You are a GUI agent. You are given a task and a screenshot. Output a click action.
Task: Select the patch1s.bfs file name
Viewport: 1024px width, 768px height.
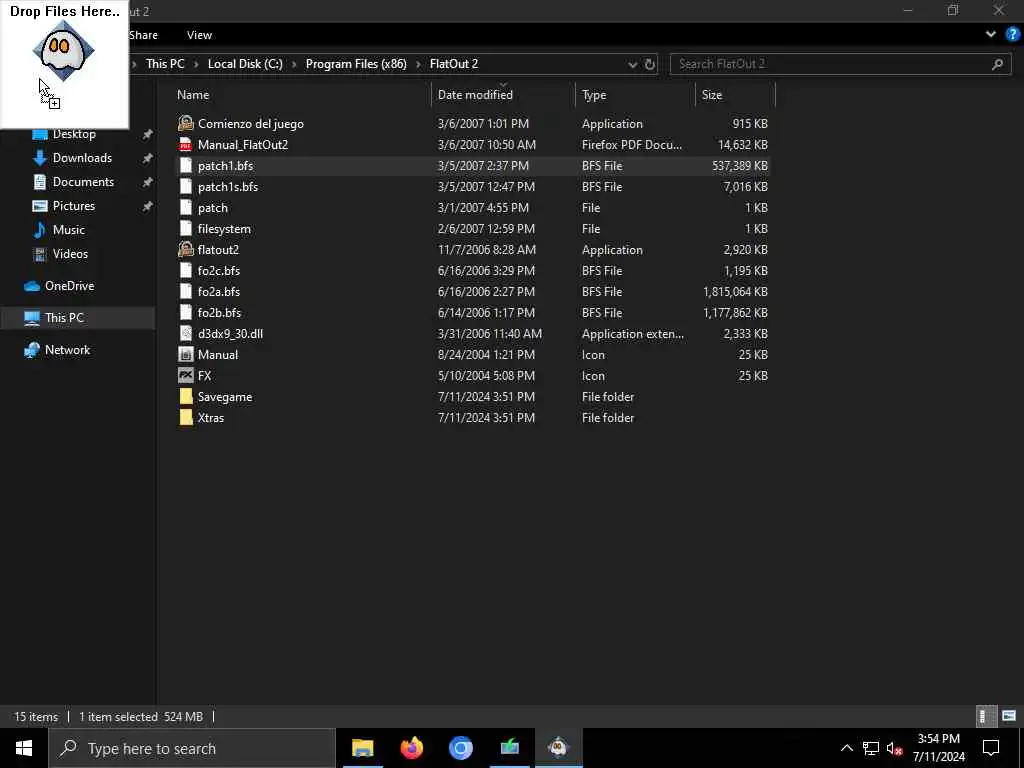(x=228, y=187)
